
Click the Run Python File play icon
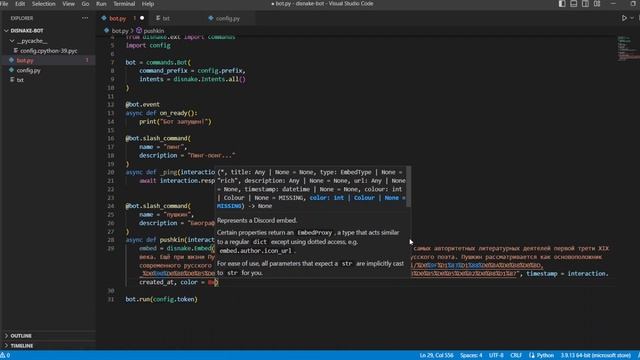tap(624, 18)
